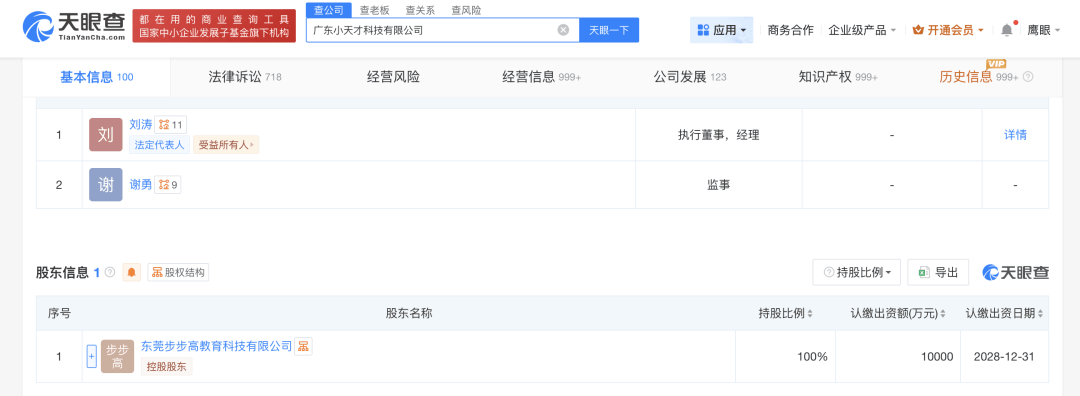The height and width of the screenshot is (396, 1080).
Task: Open 开通会员 membership dropdown
Action: point(948,30)
